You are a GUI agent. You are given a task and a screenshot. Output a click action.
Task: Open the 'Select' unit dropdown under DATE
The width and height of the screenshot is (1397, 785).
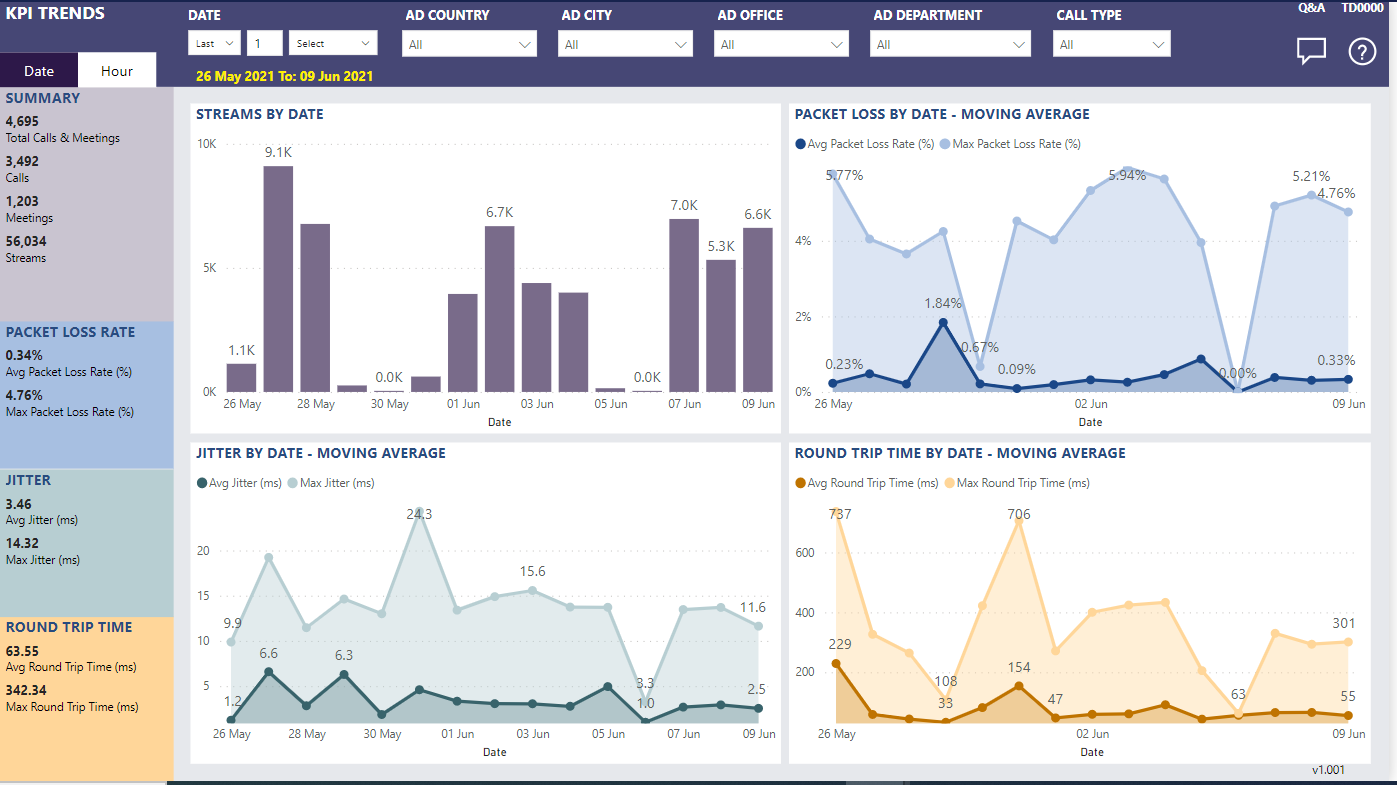pos(333,43)
